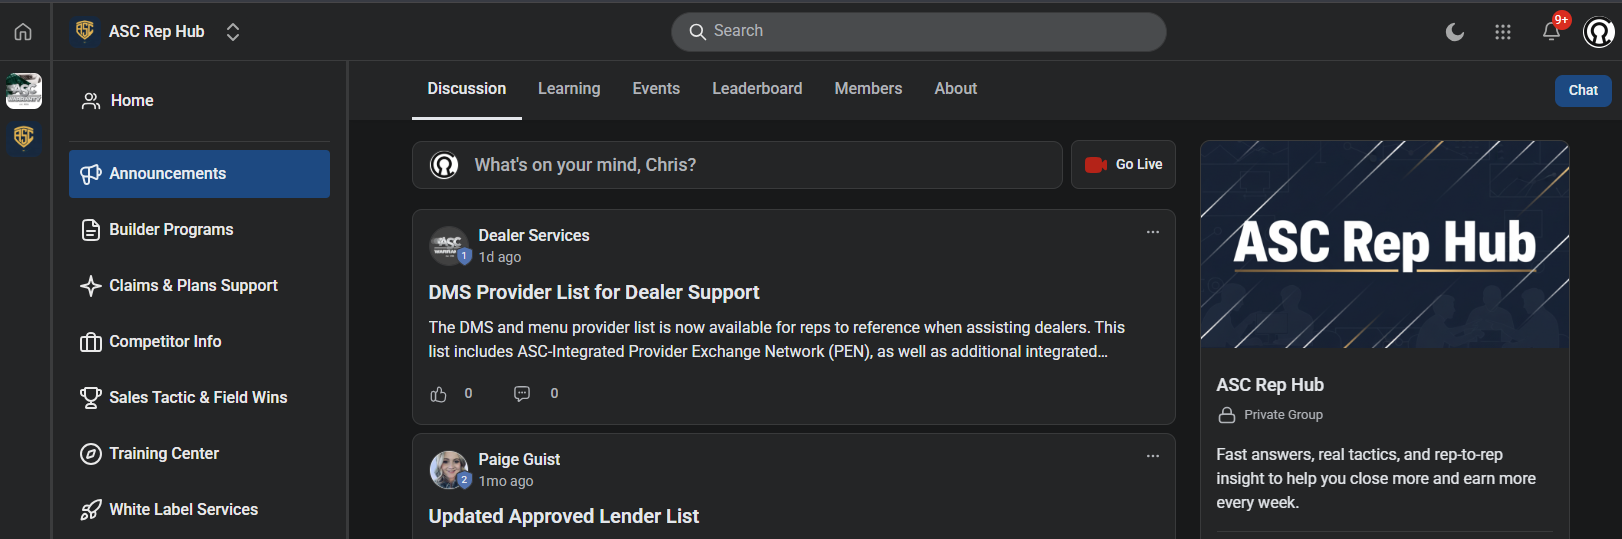Open Claims & Plans Support space
The width and height of the screenshot is (1622, 539).
(x=200, y=286)
